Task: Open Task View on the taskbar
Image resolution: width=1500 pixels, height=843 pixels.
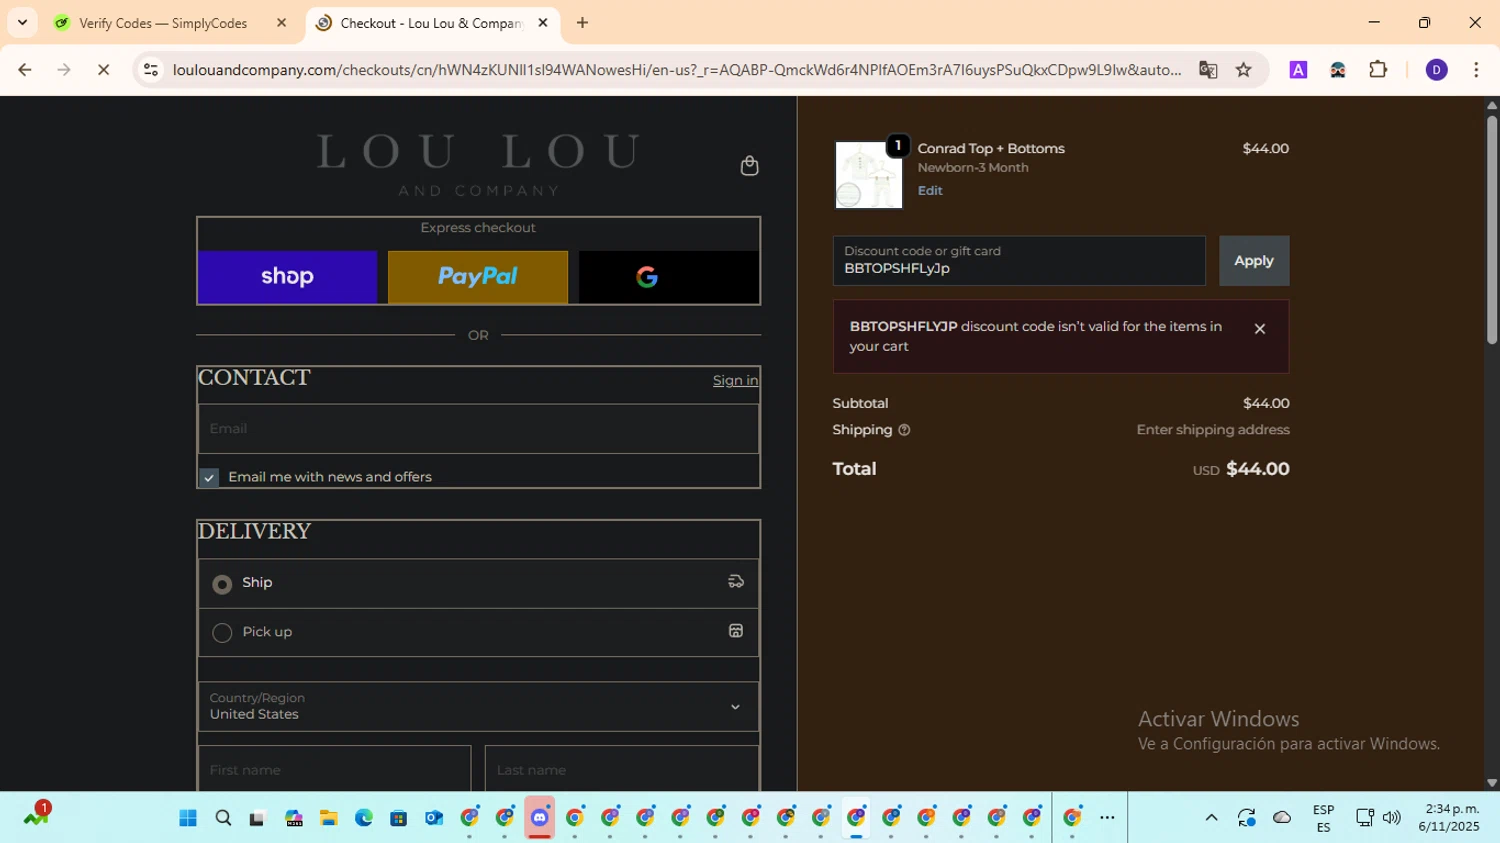Action: click(257, 818)
